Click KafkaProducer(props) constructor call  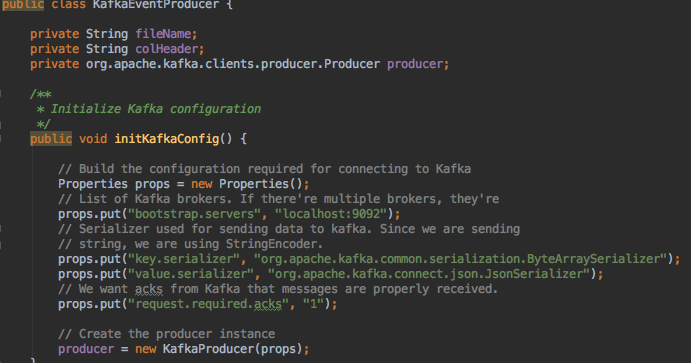233,349
